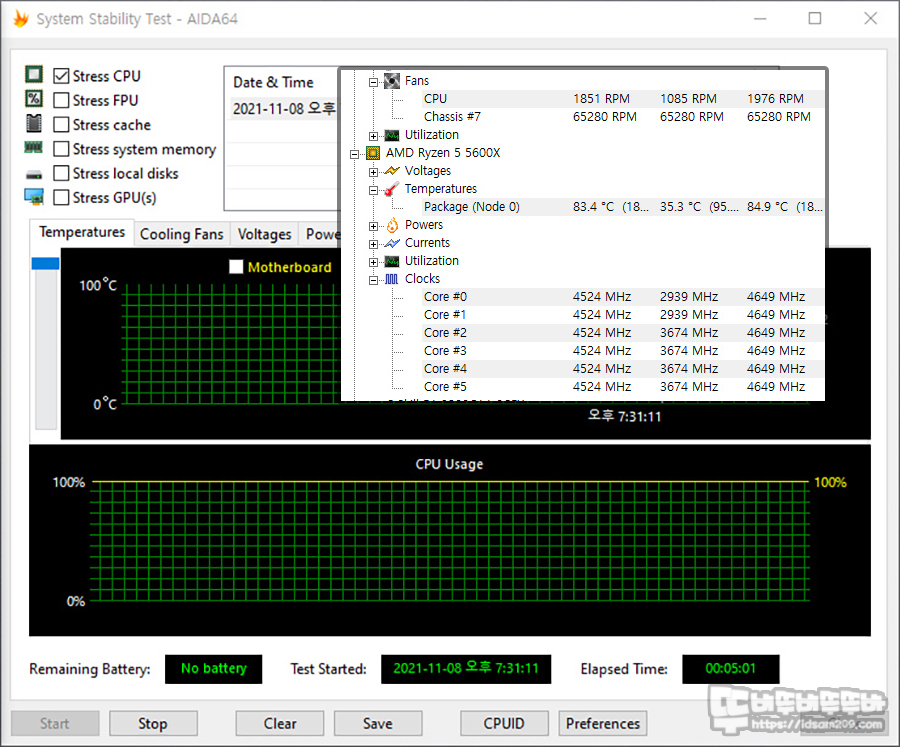Expand the Currents tree node
The image size is (900, 747).
tap(373, 244)
